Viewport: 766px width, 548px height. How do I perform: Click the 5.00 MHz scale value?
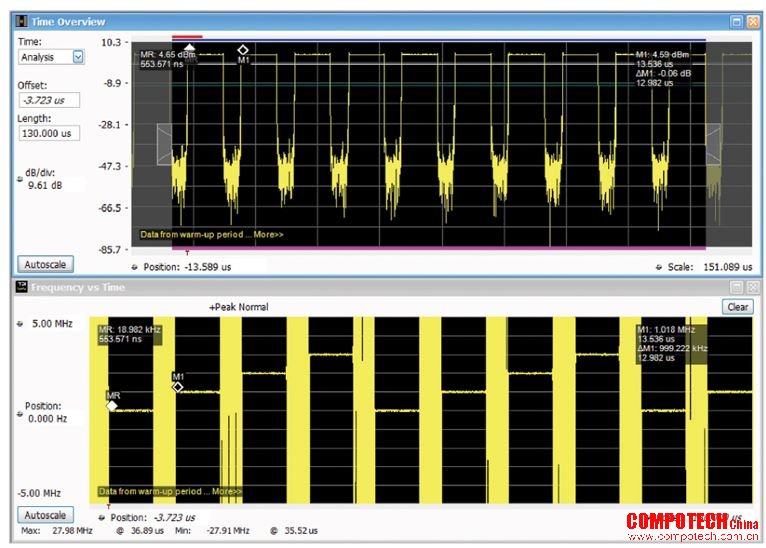point(52,324)
